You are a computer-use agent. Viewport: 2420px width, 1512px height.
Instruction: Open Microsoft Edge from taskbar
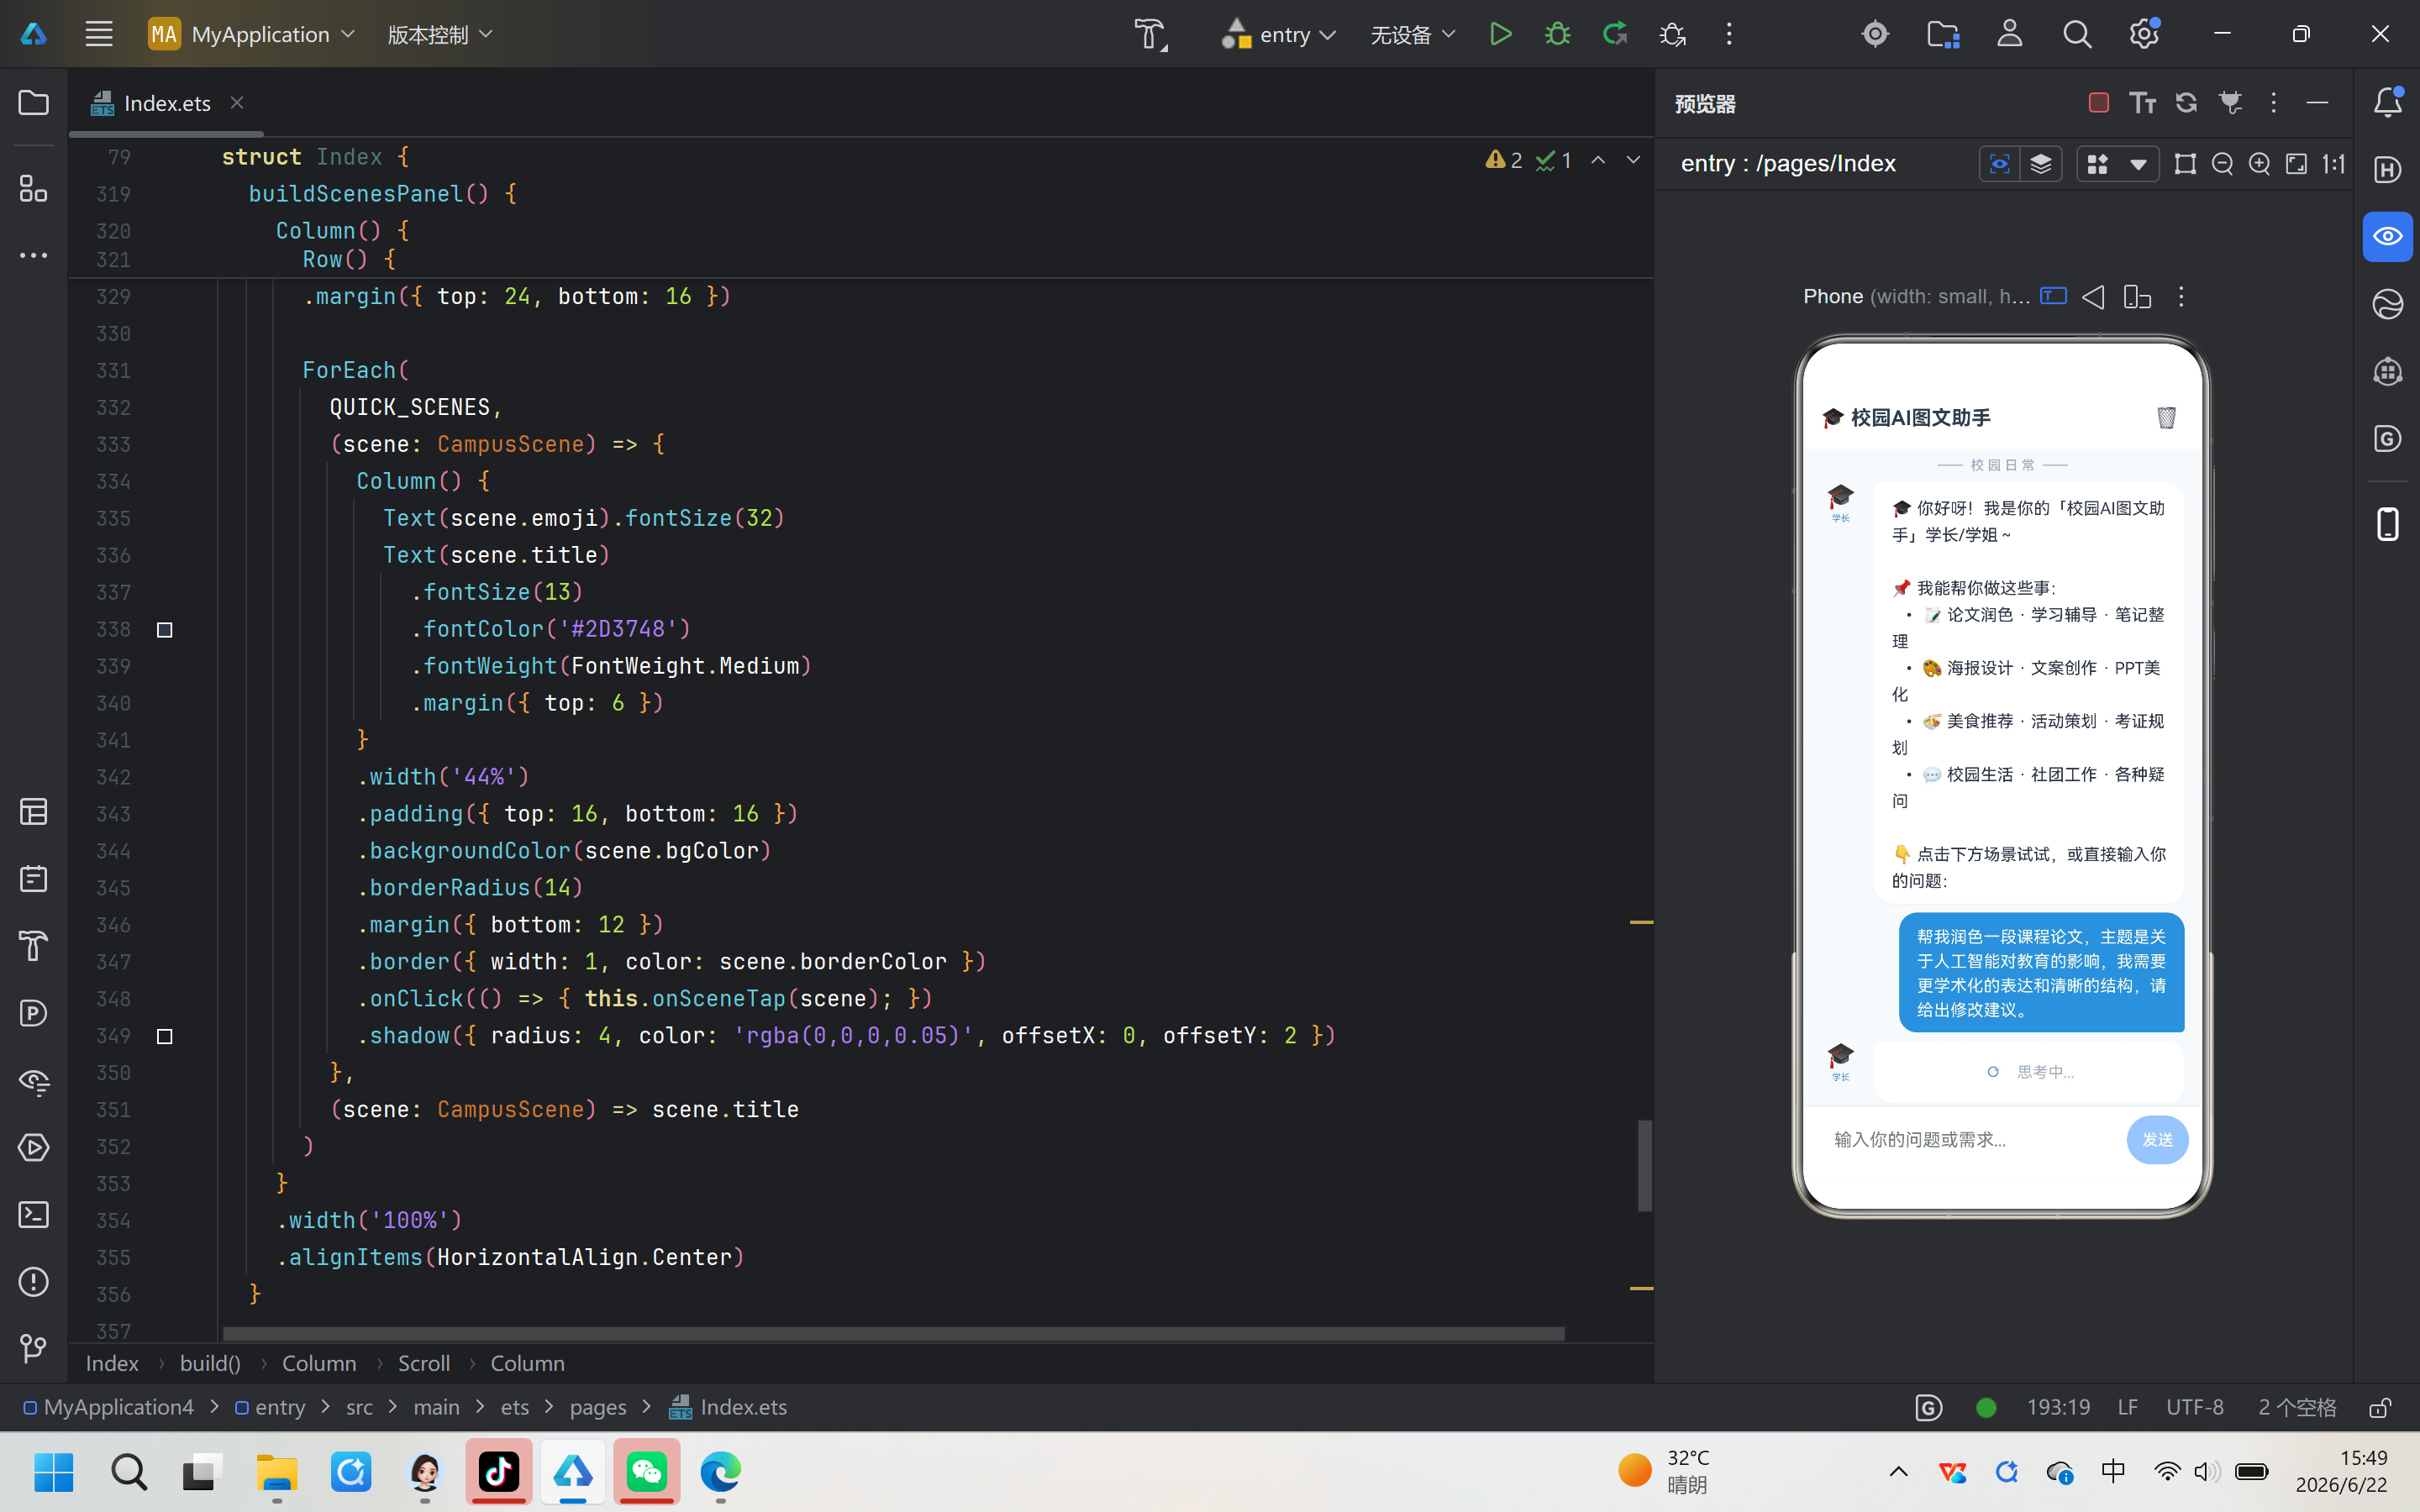click(x=720, y=1471)
